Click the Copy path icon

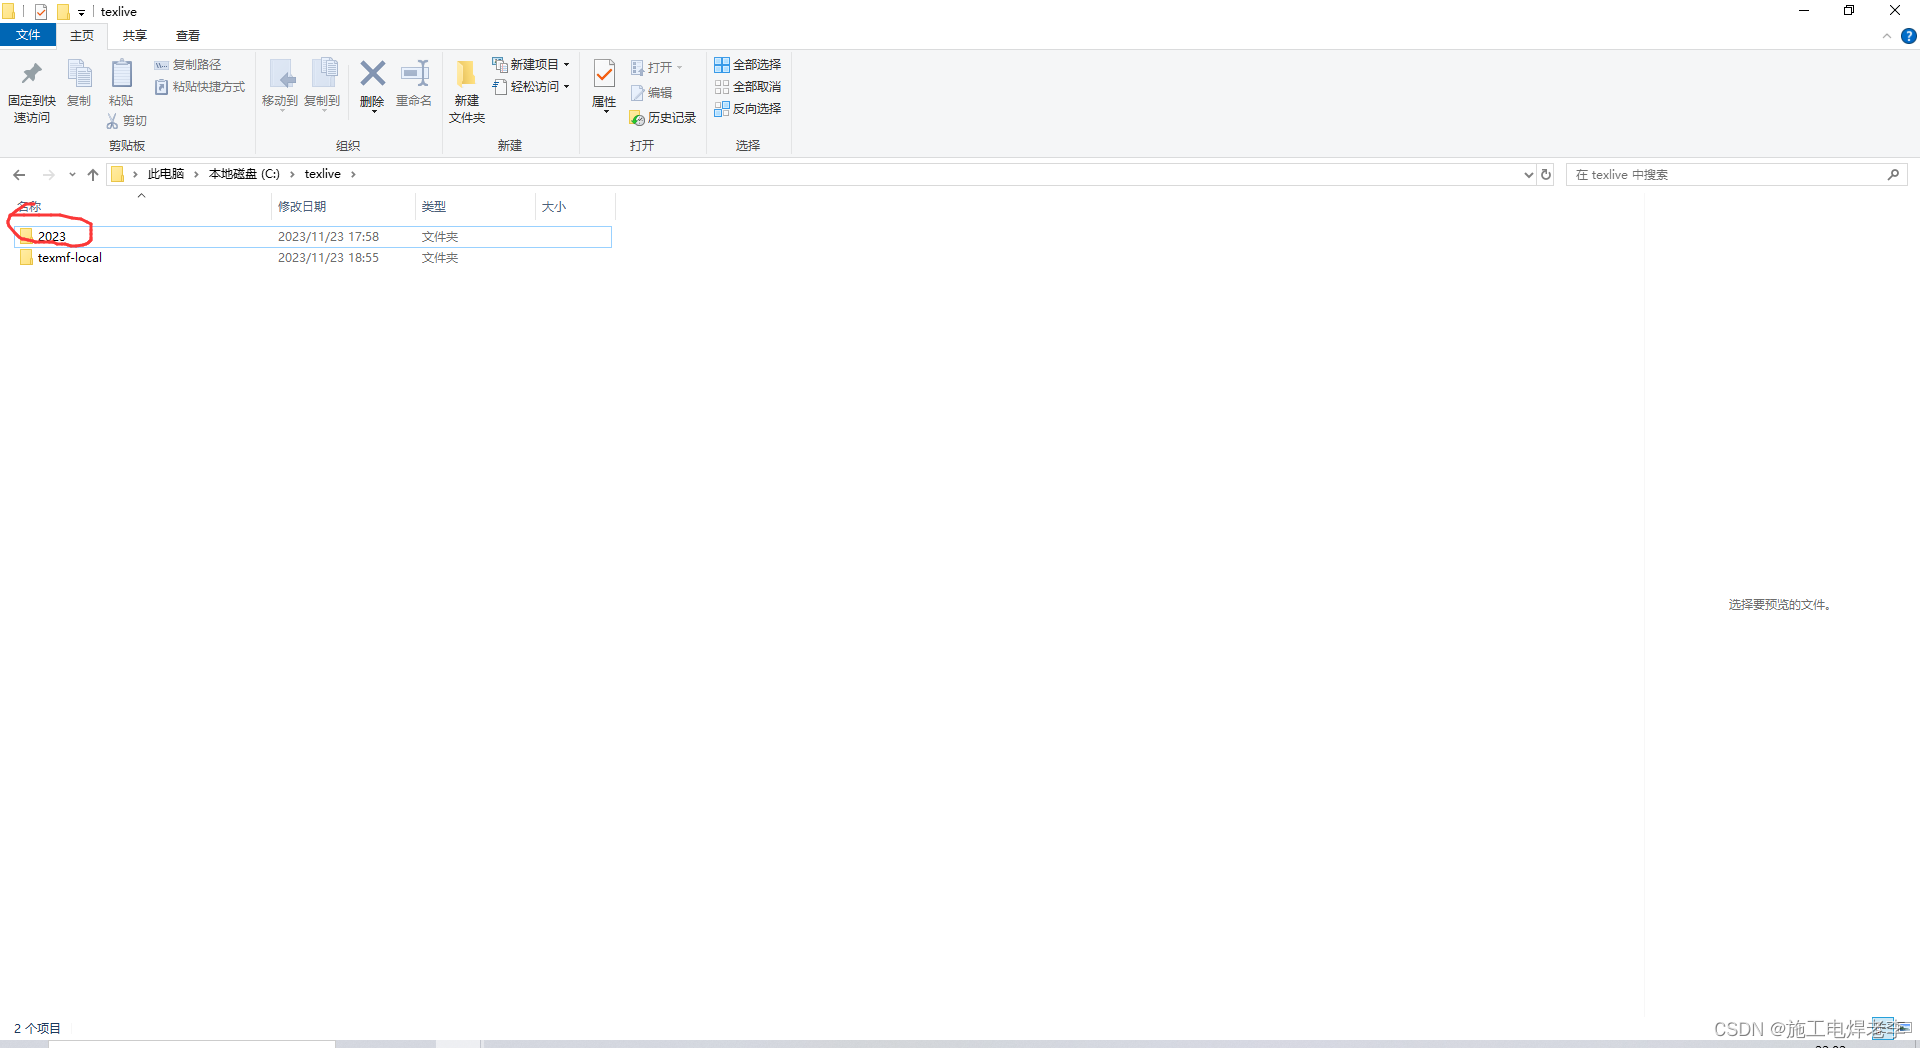(161, 65)
